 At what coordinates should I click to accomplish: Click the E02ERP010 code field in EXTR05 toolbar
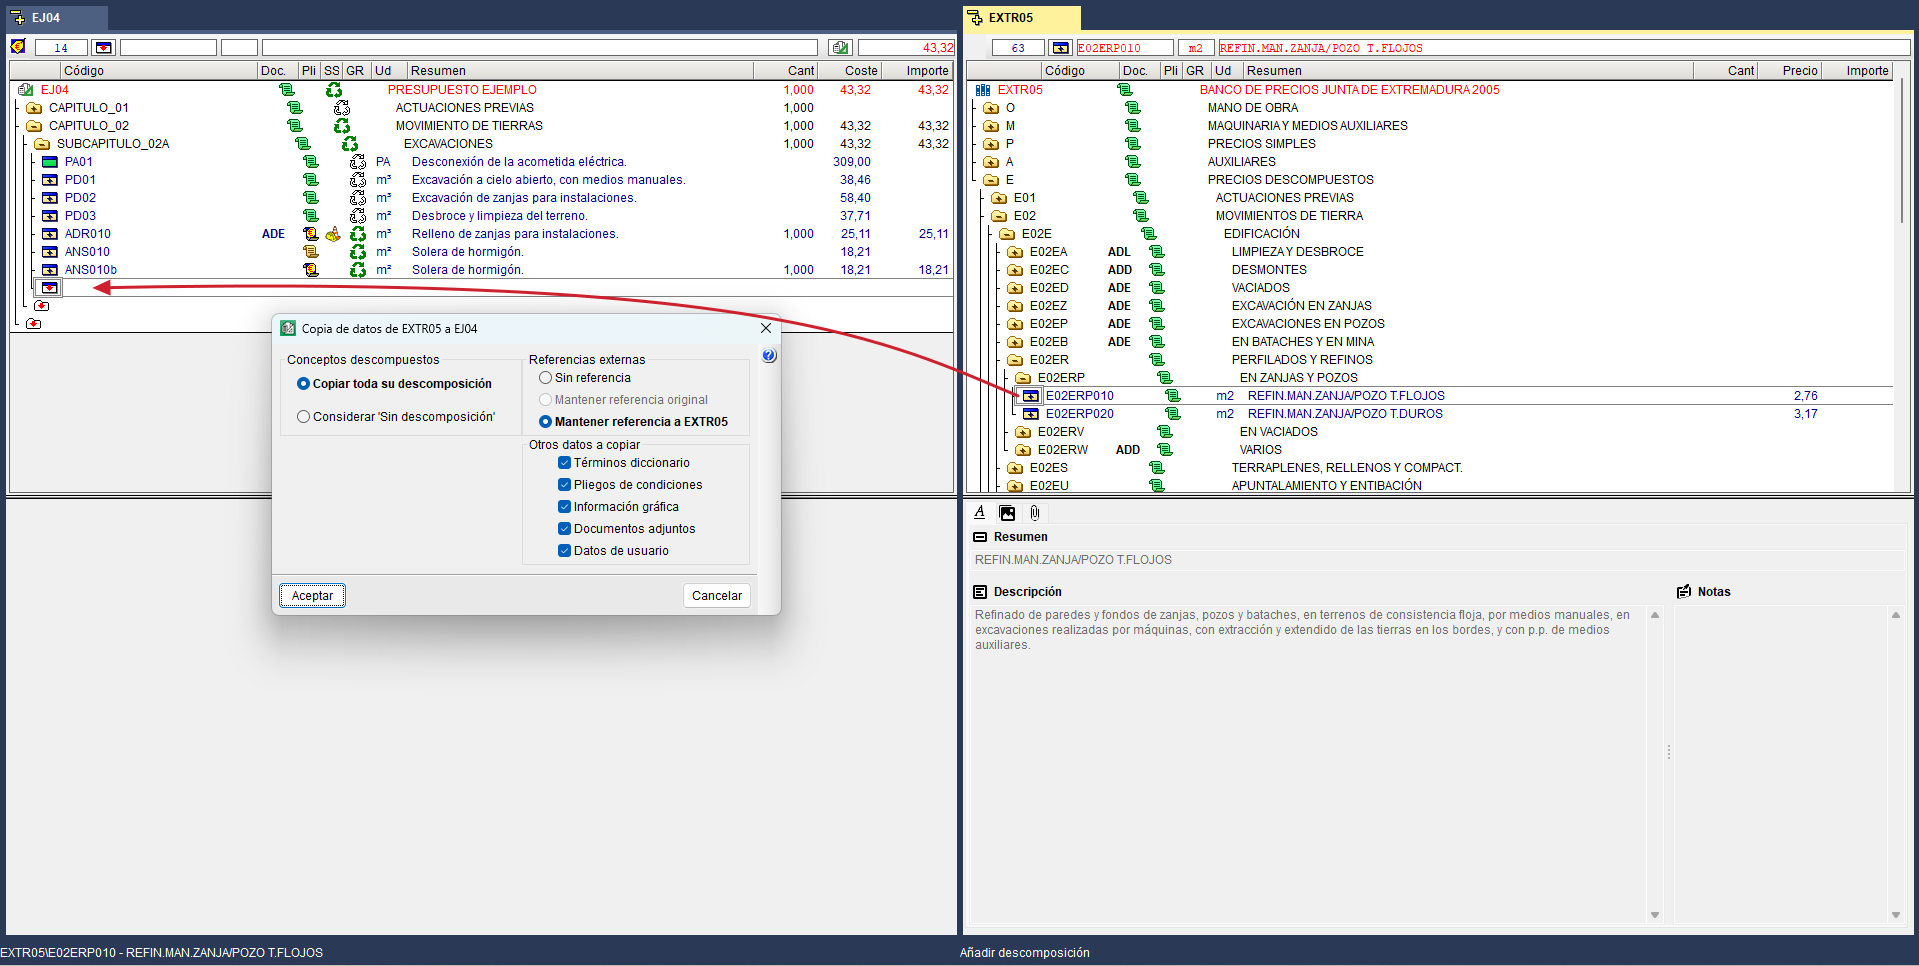point(1124,48)
